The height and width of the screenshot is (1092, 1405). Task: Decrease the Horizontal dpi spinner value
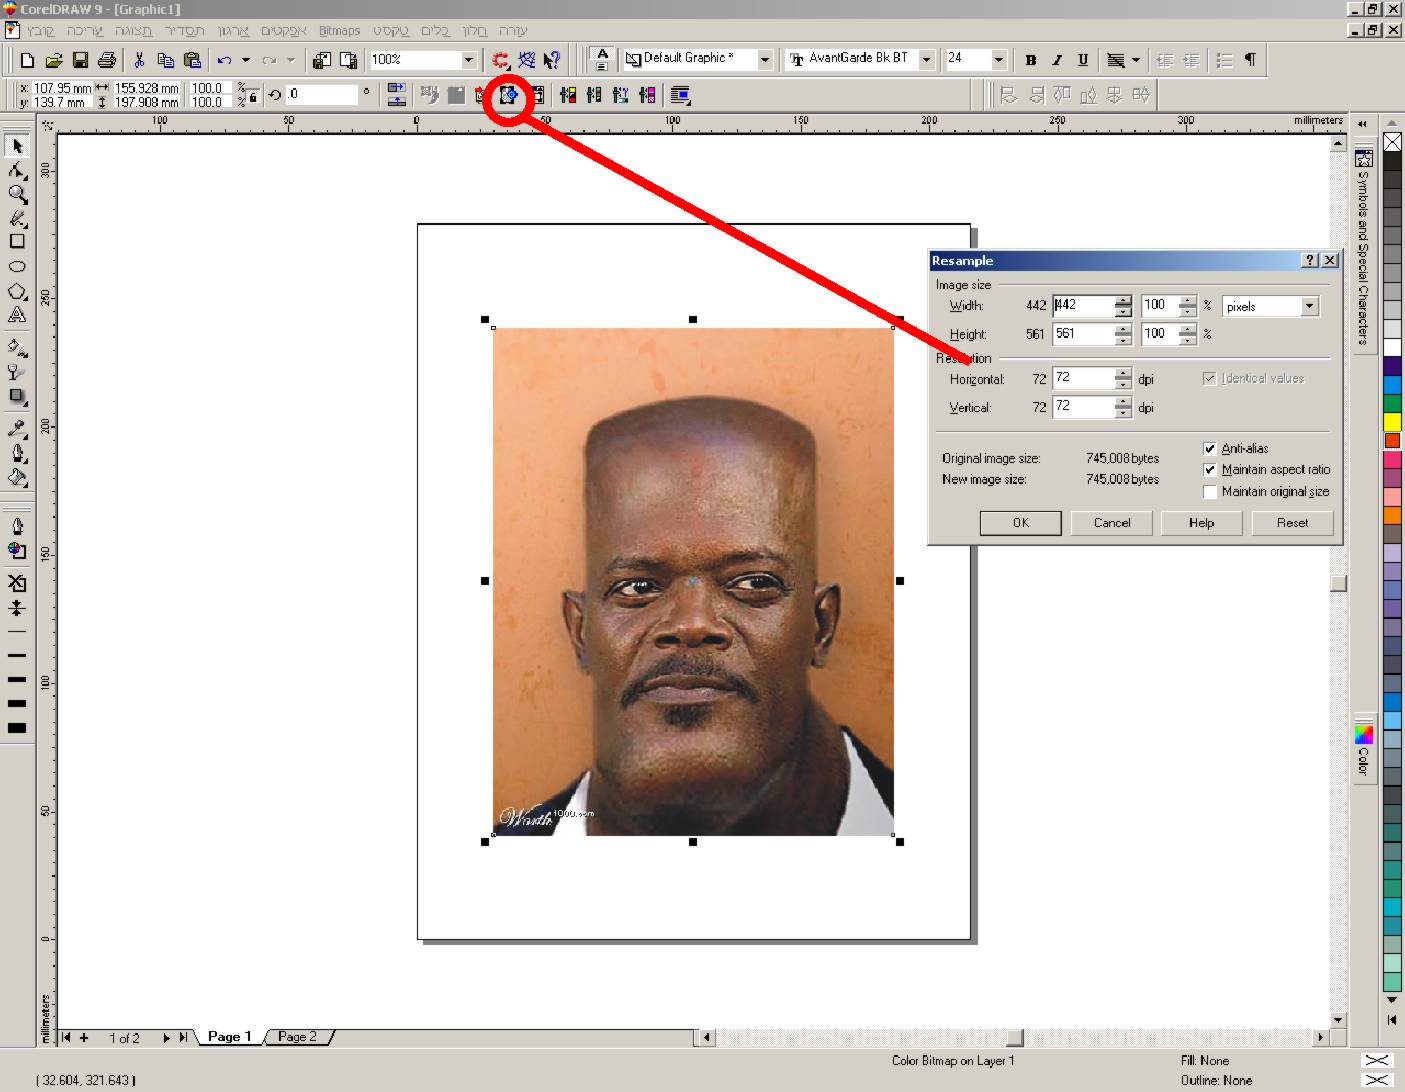coord(1123,384)
